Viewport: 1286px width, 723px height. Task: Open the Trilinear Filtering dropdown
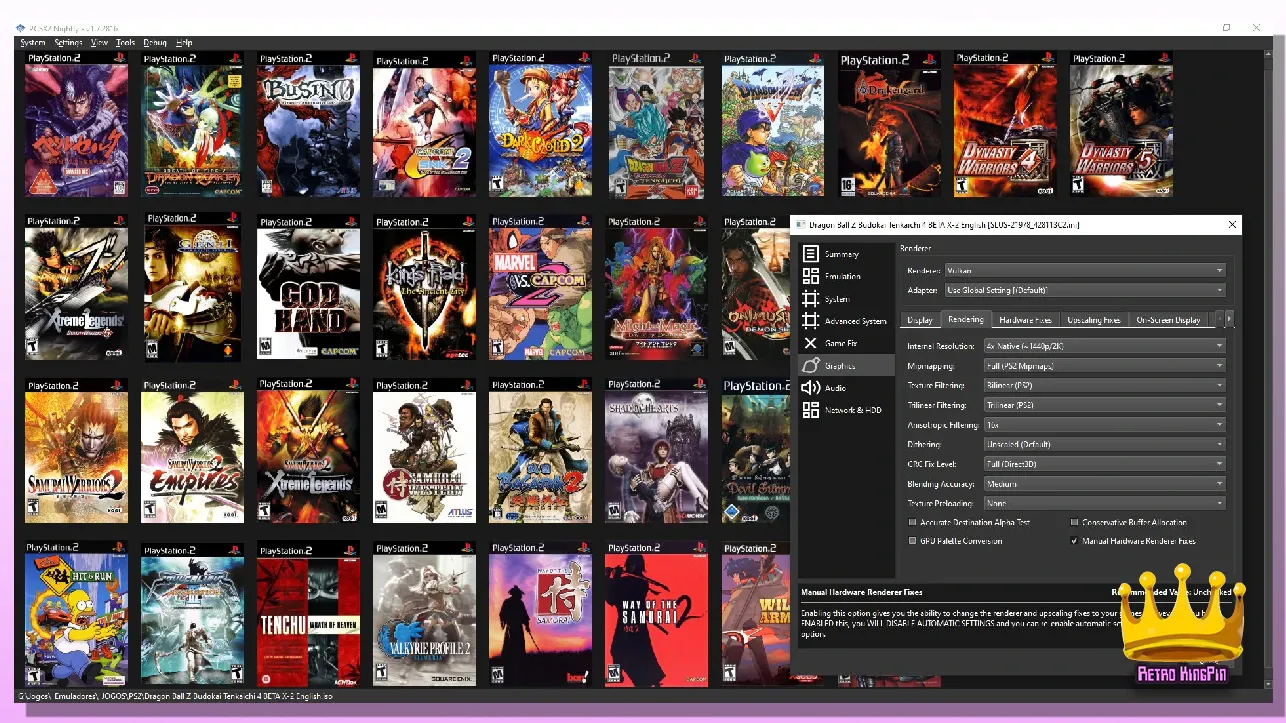tap(1104, 405)
